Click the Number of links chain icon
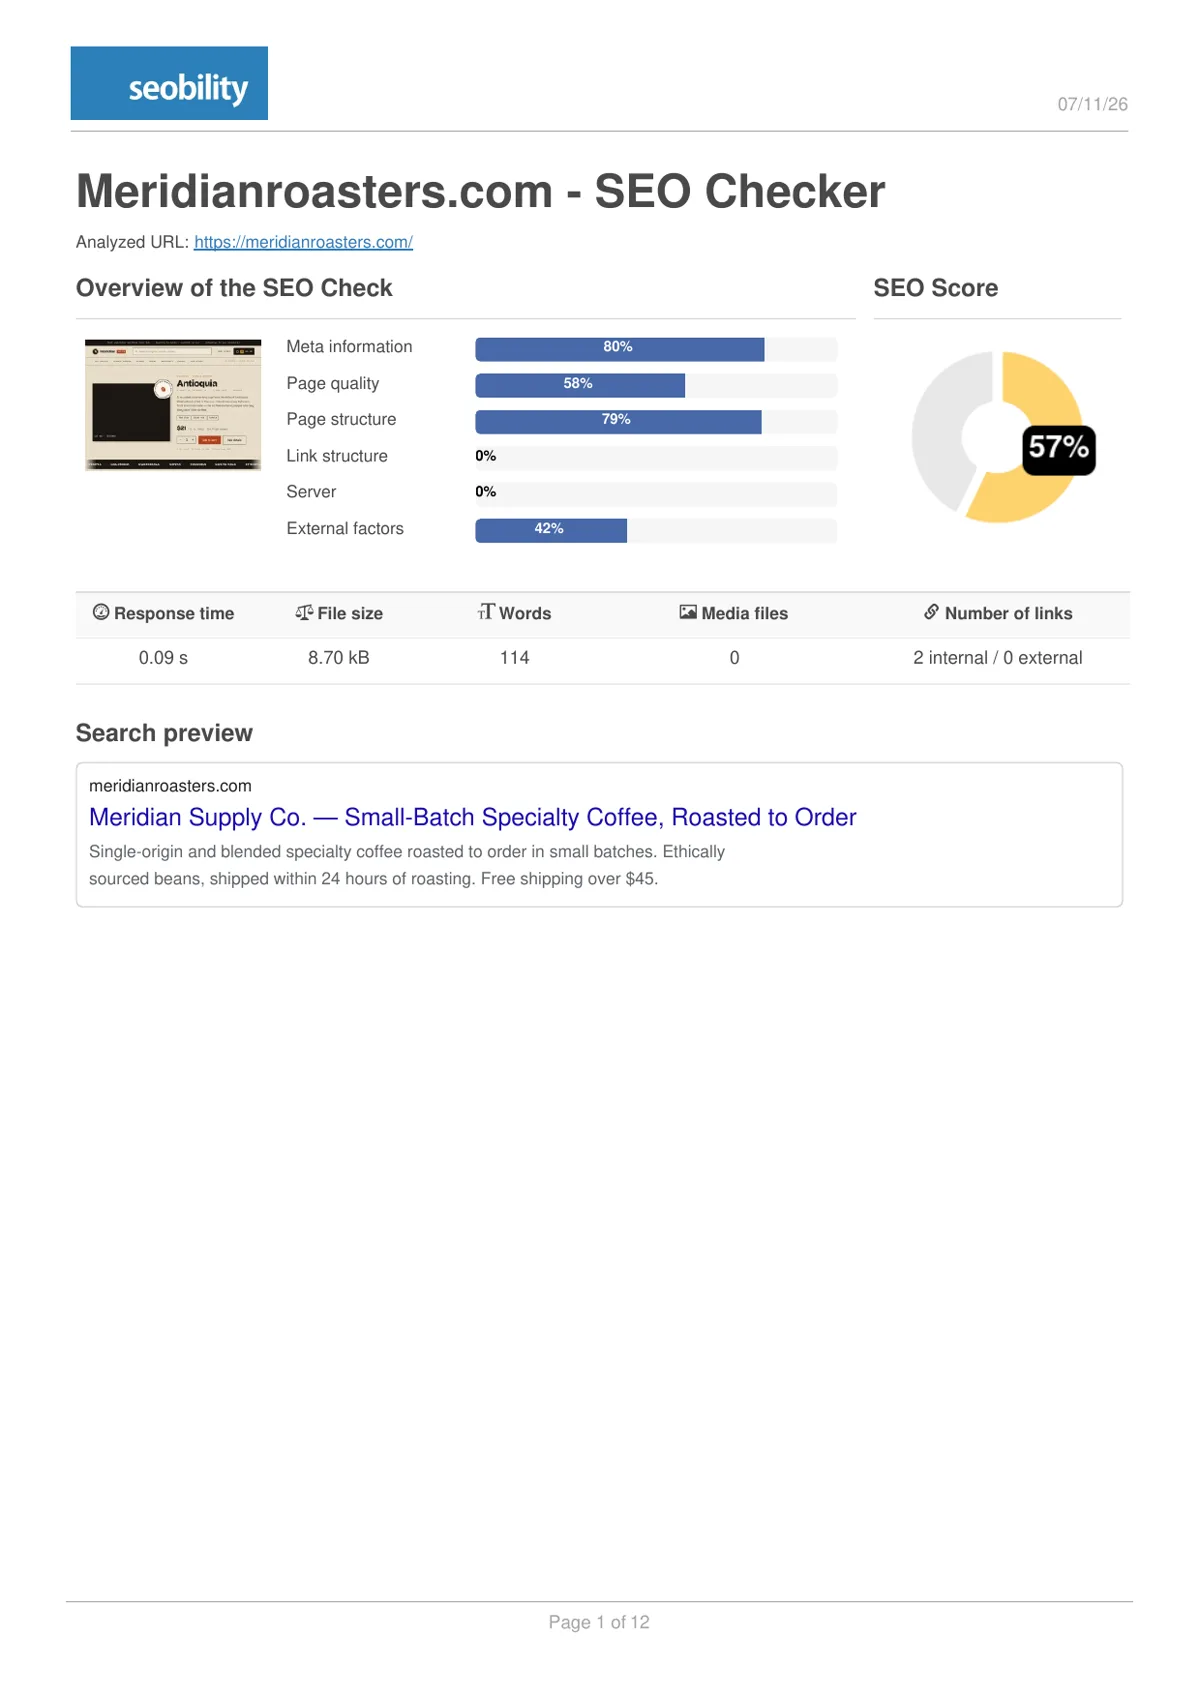 931,612
